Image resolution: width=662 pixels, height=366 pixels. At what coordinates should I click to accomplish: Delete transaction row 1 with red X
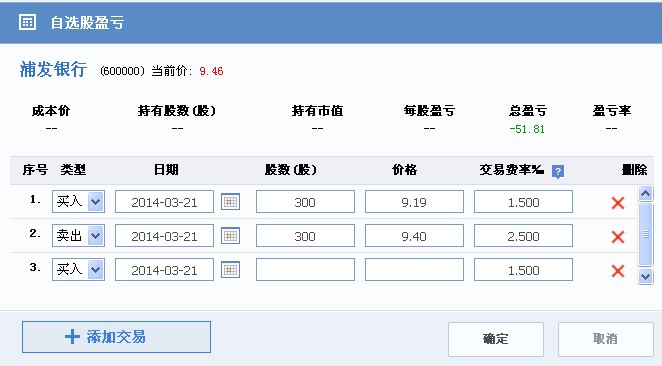tap(618, 203)
